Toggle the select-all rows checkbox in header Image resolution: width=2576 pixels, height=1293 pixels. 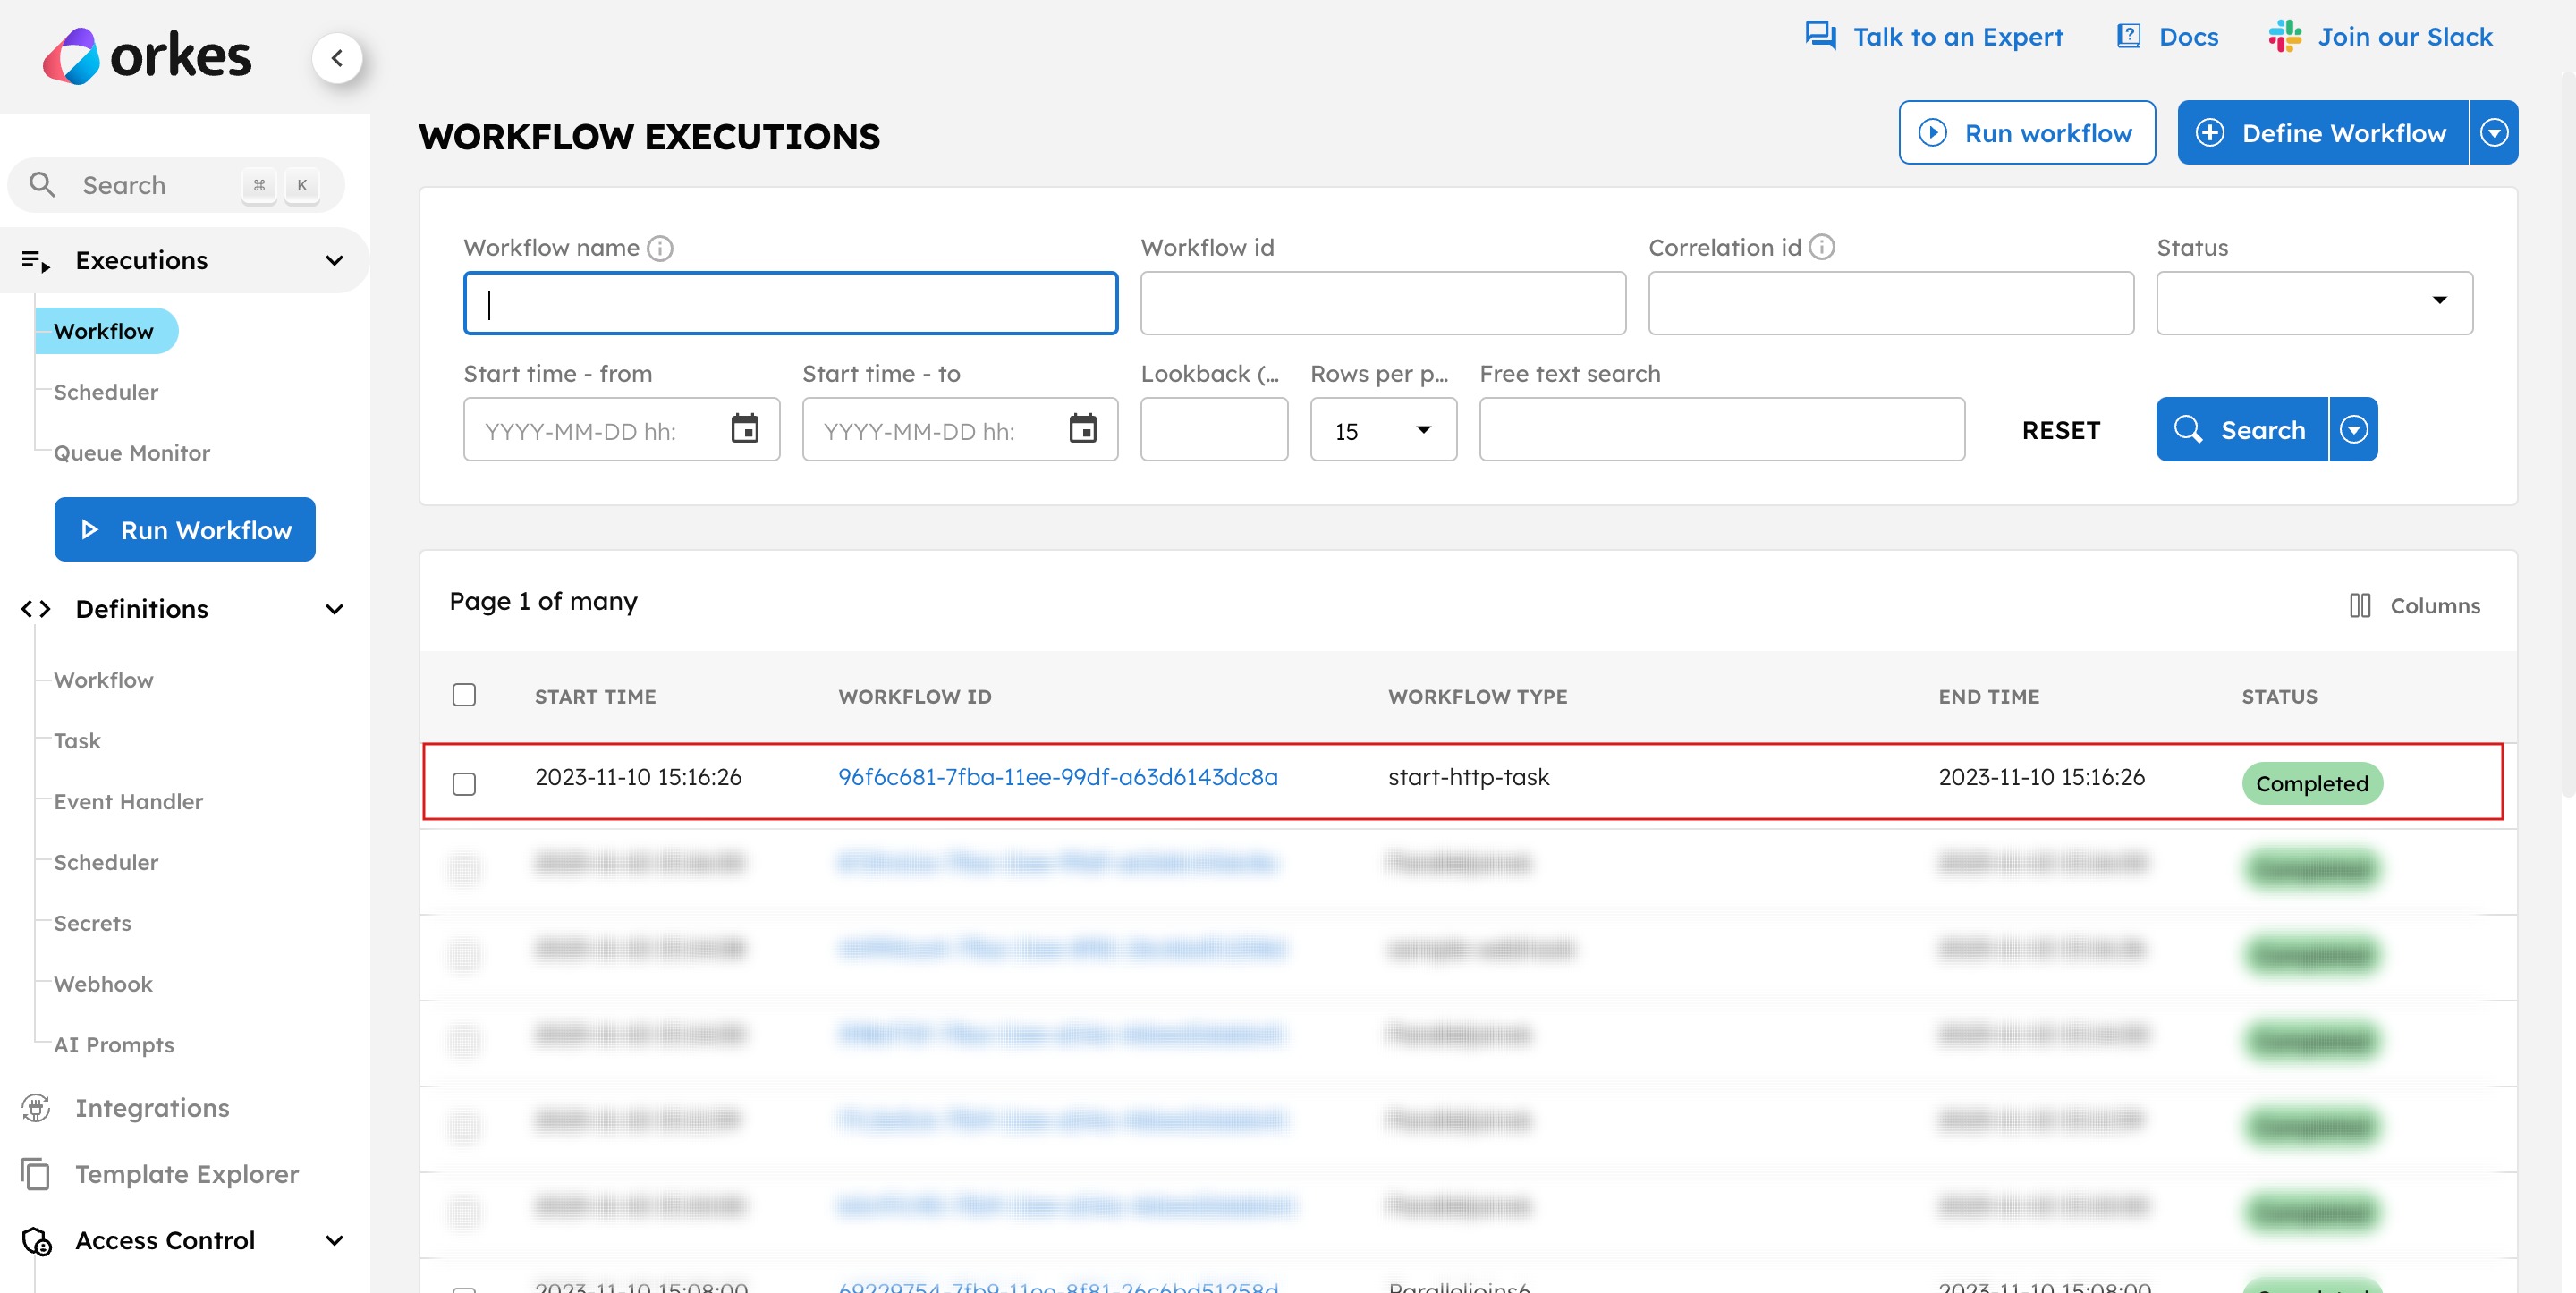coord(464,695)
